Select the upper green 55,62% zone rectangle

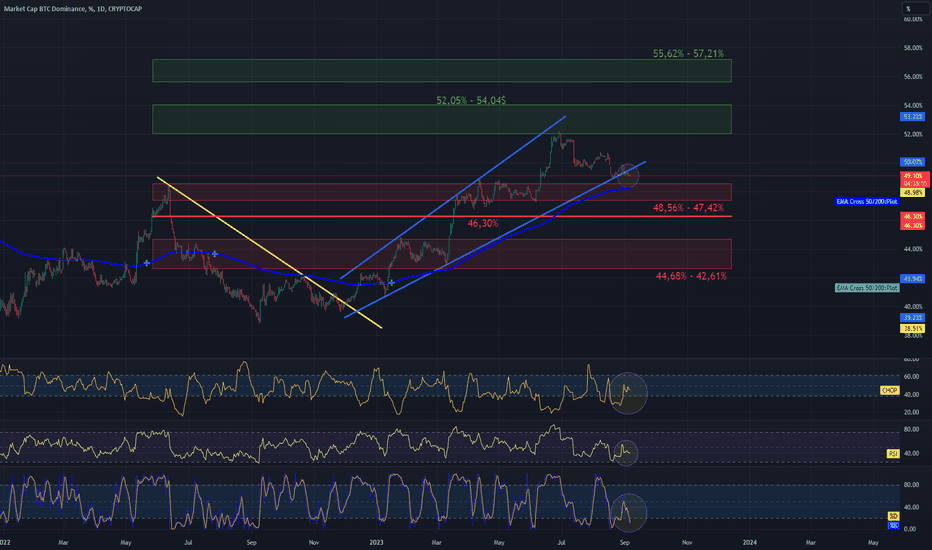442,71
